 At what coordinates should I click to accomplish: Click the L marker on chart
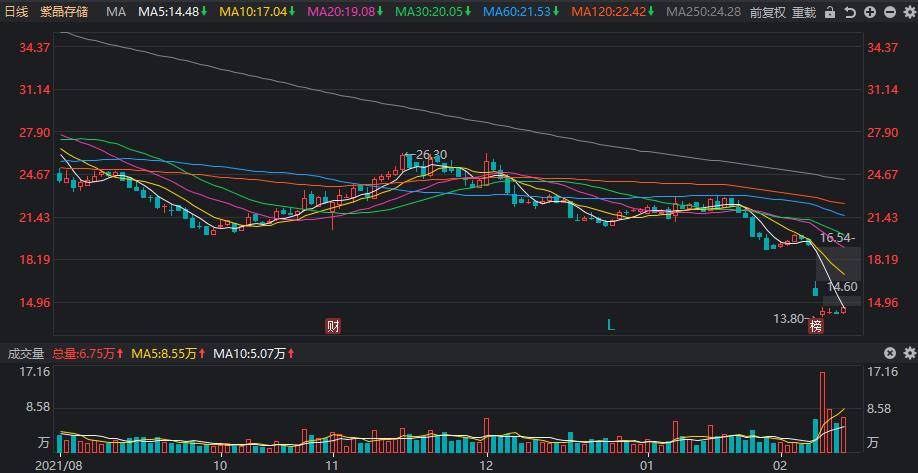(610, 324)
